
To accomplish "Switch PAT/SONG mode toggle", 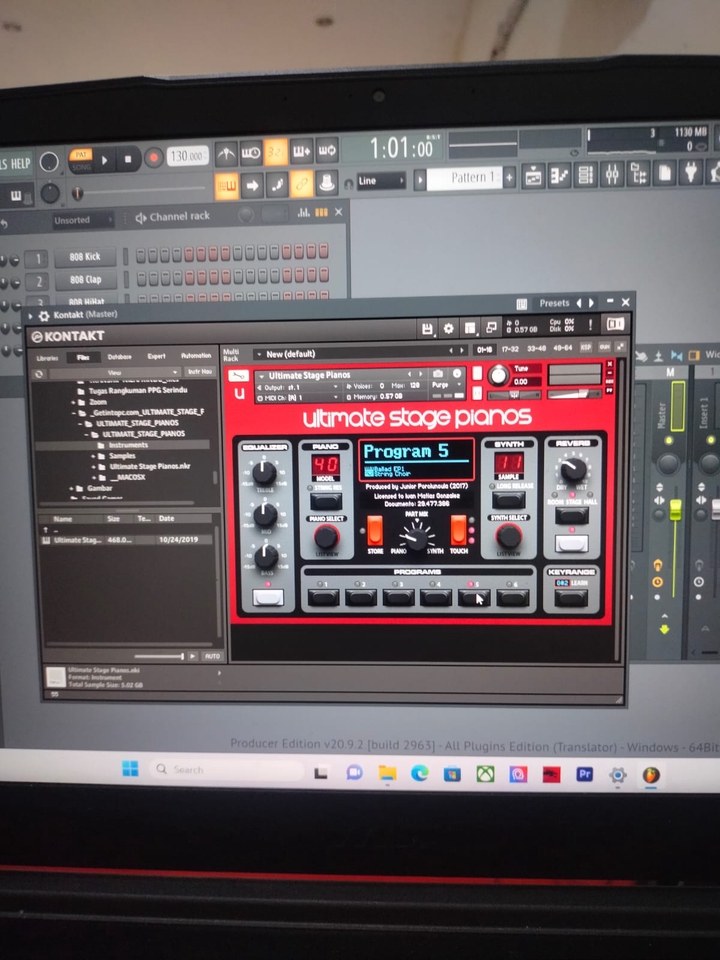I will coord(81,160).
